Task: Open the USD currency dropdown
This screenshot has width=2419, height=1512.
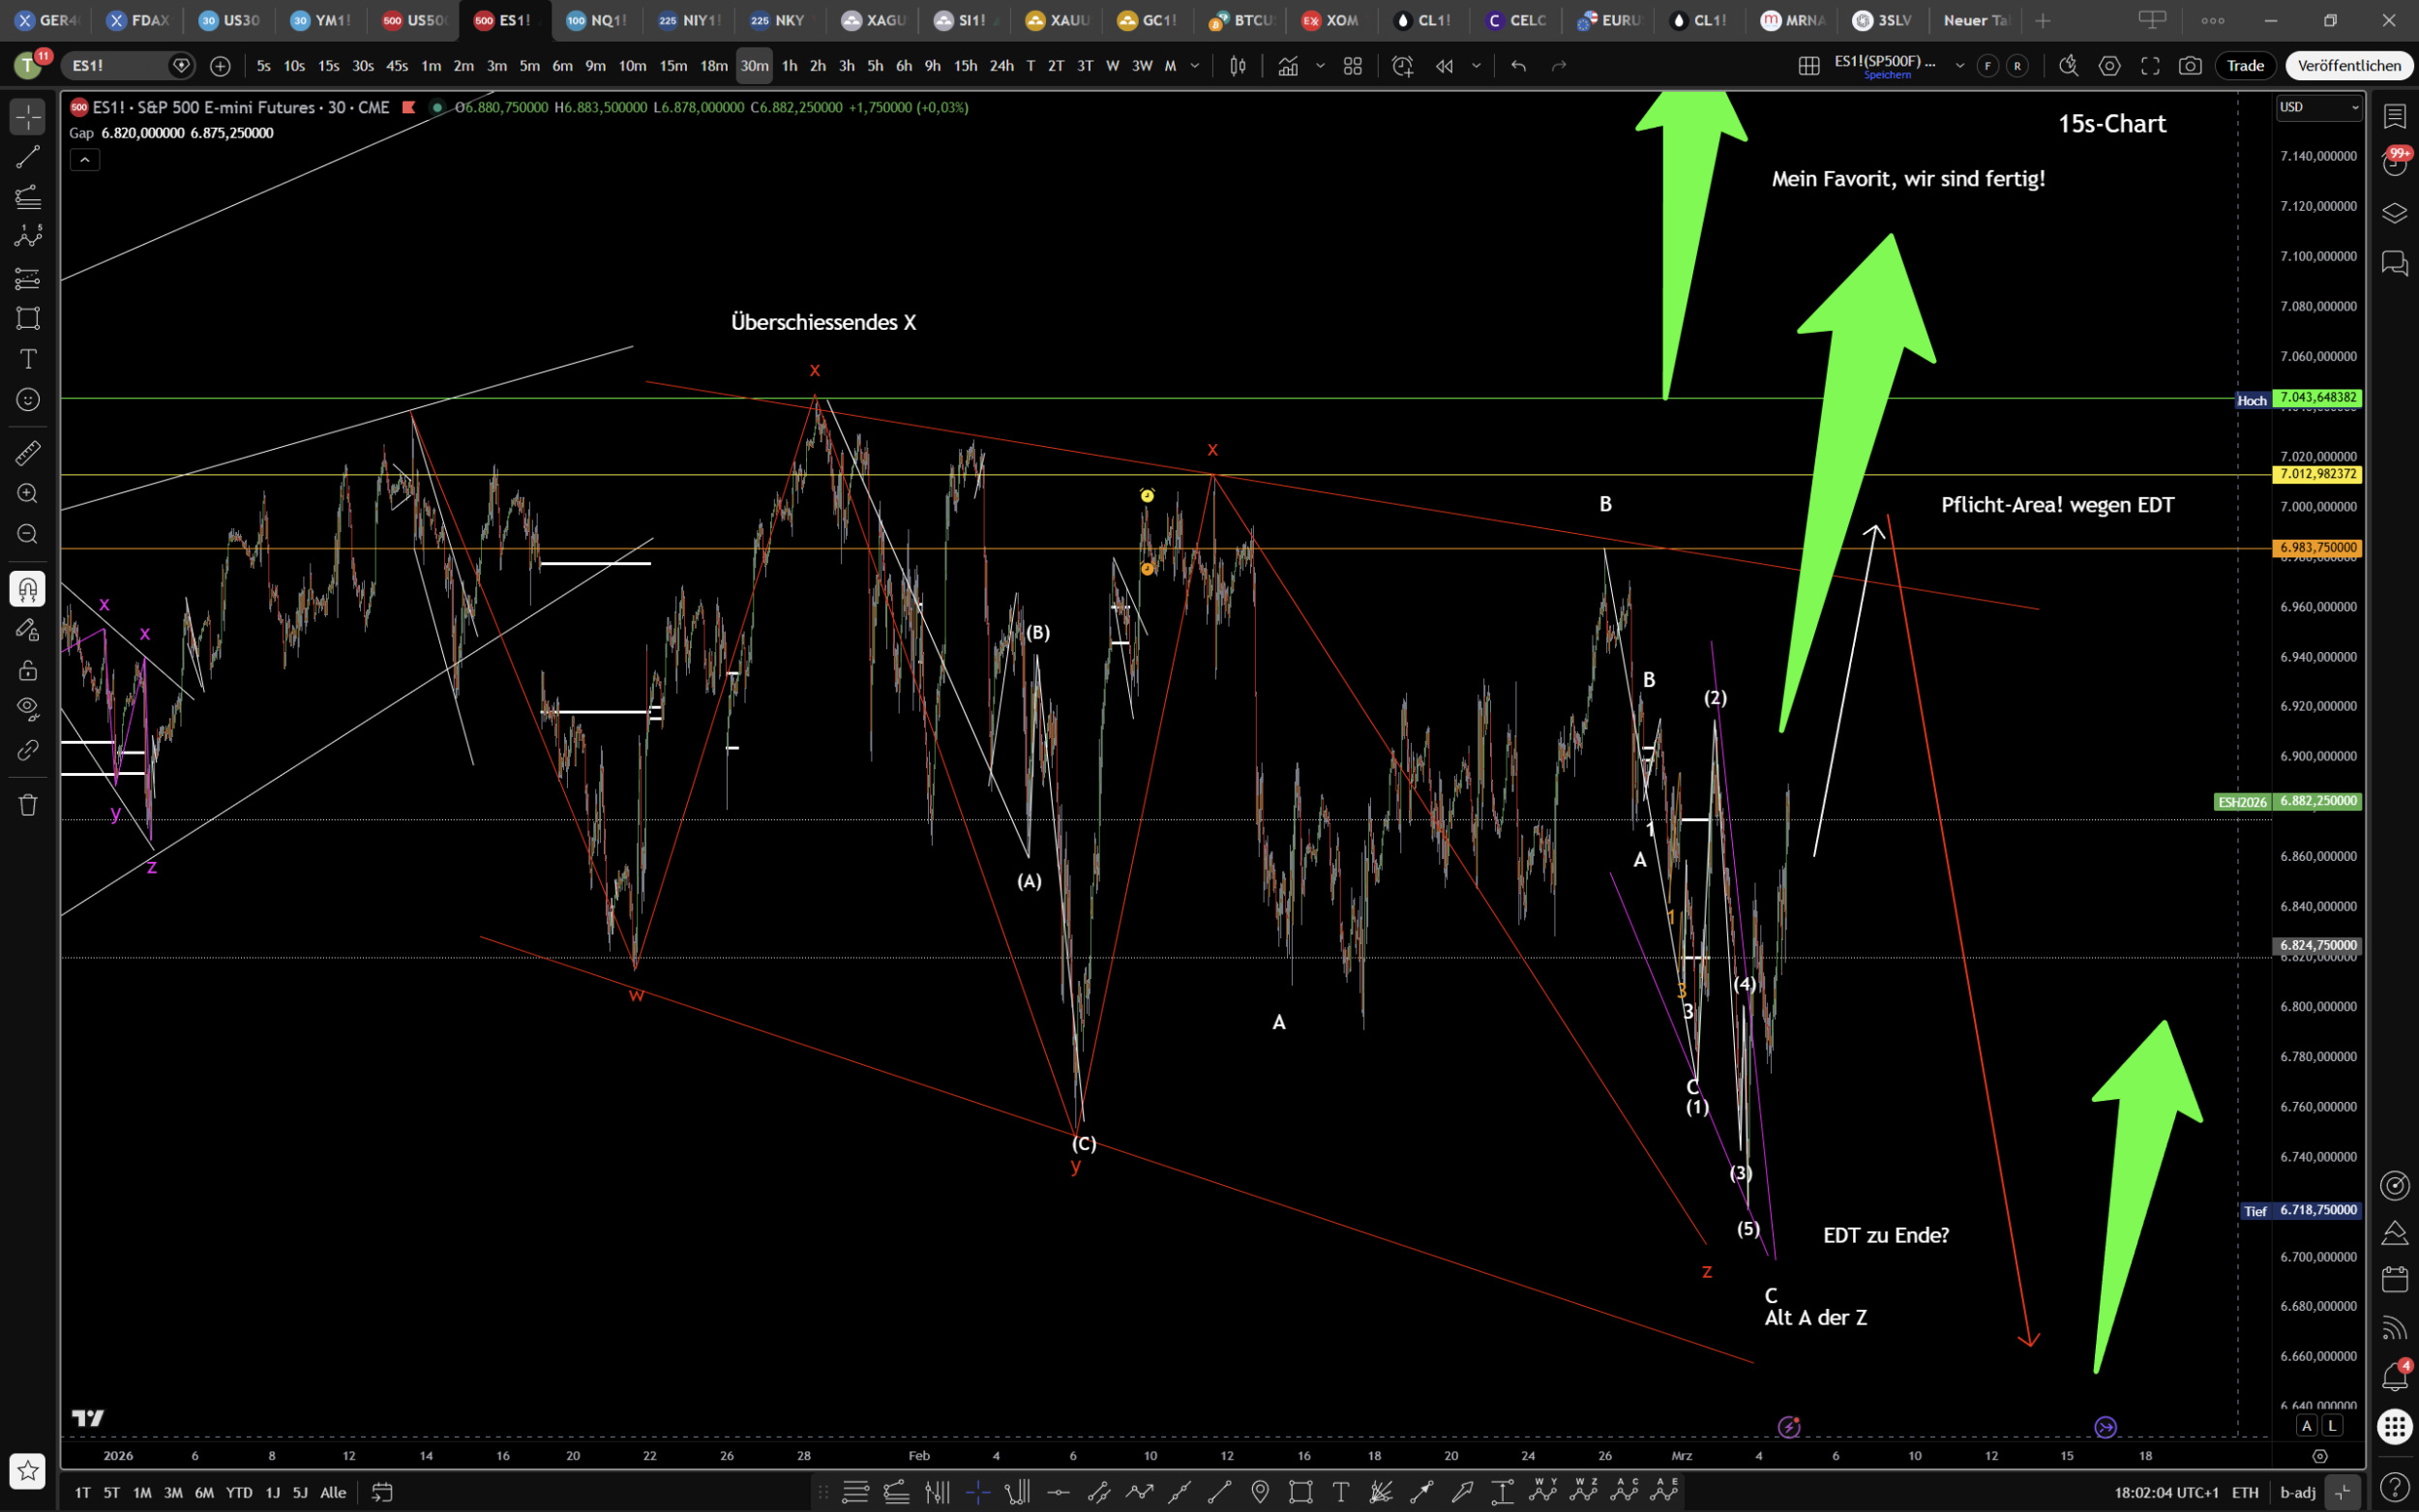Action: pos(2318,107)
